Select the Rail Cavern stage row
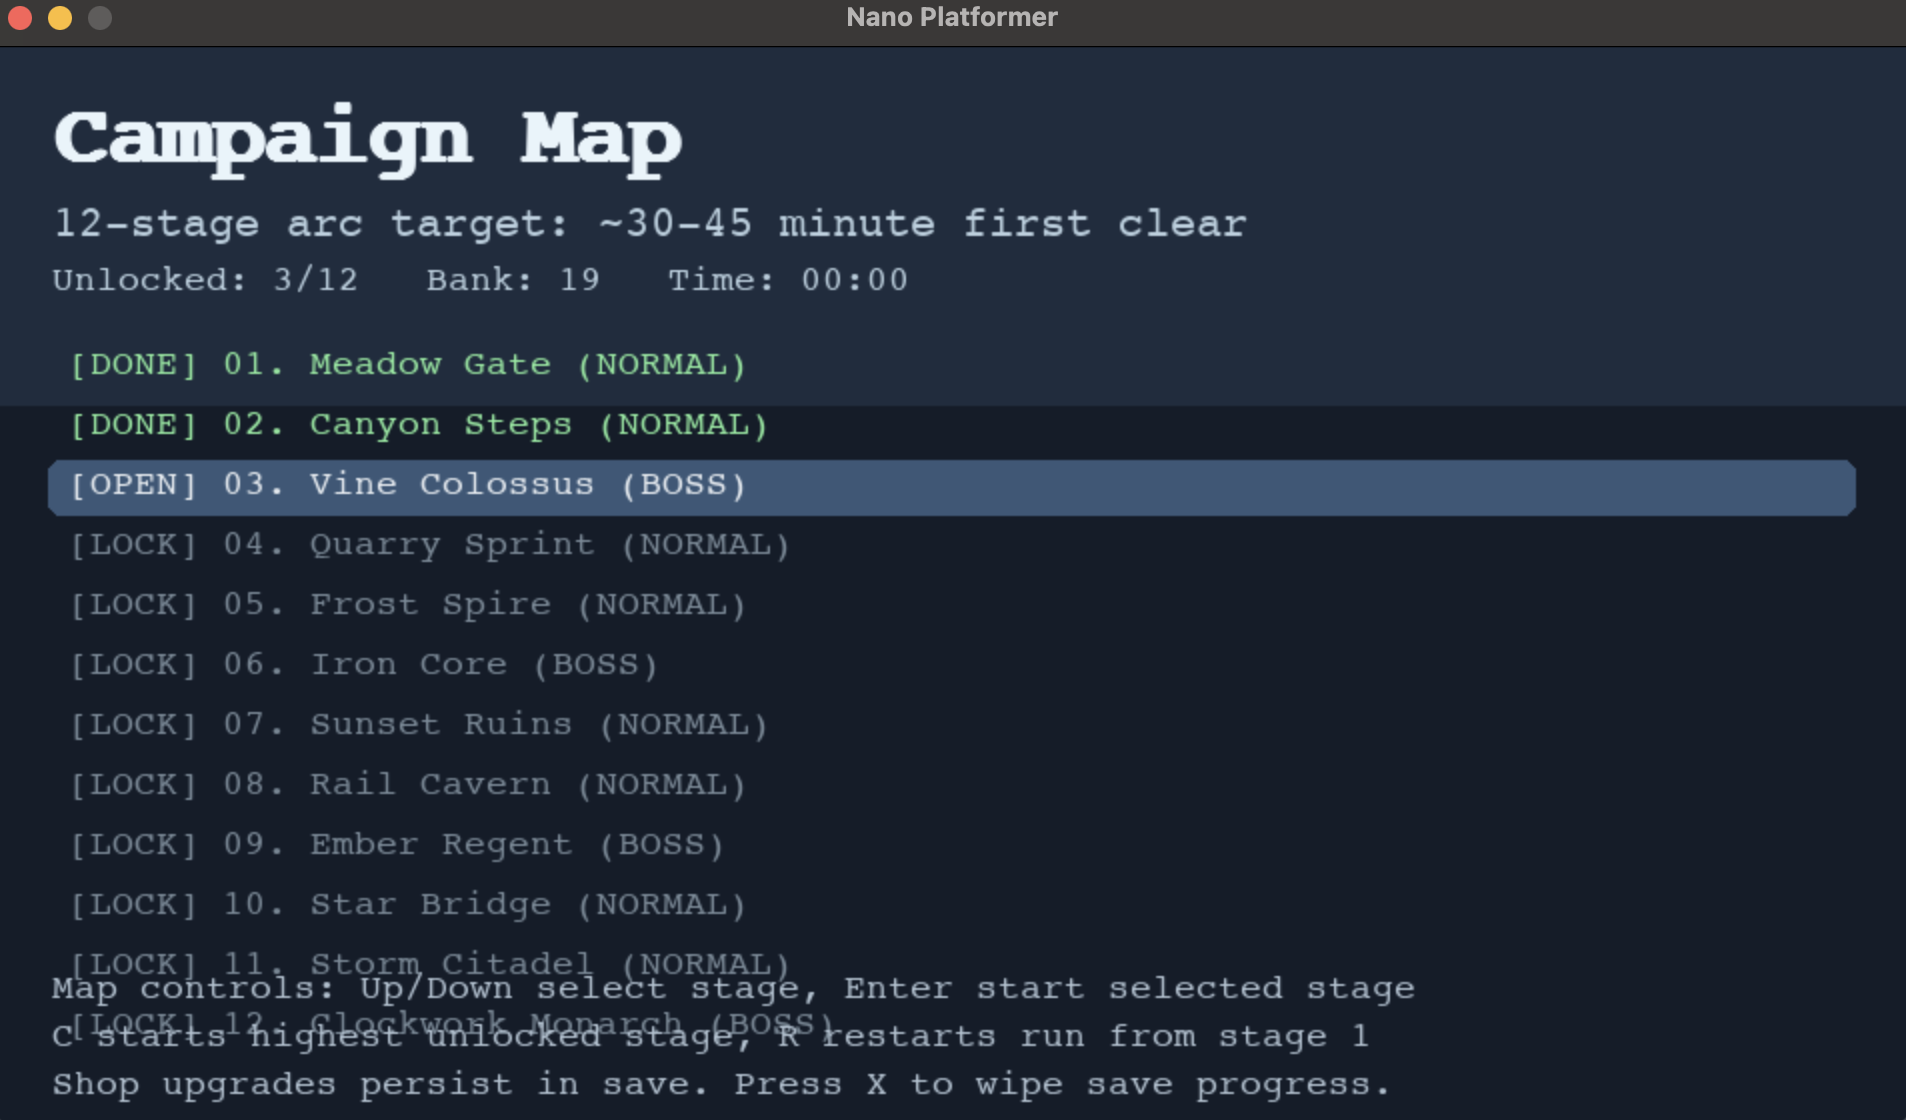Viewport: 1906px width, 1120px height. [x=408, y=785]
